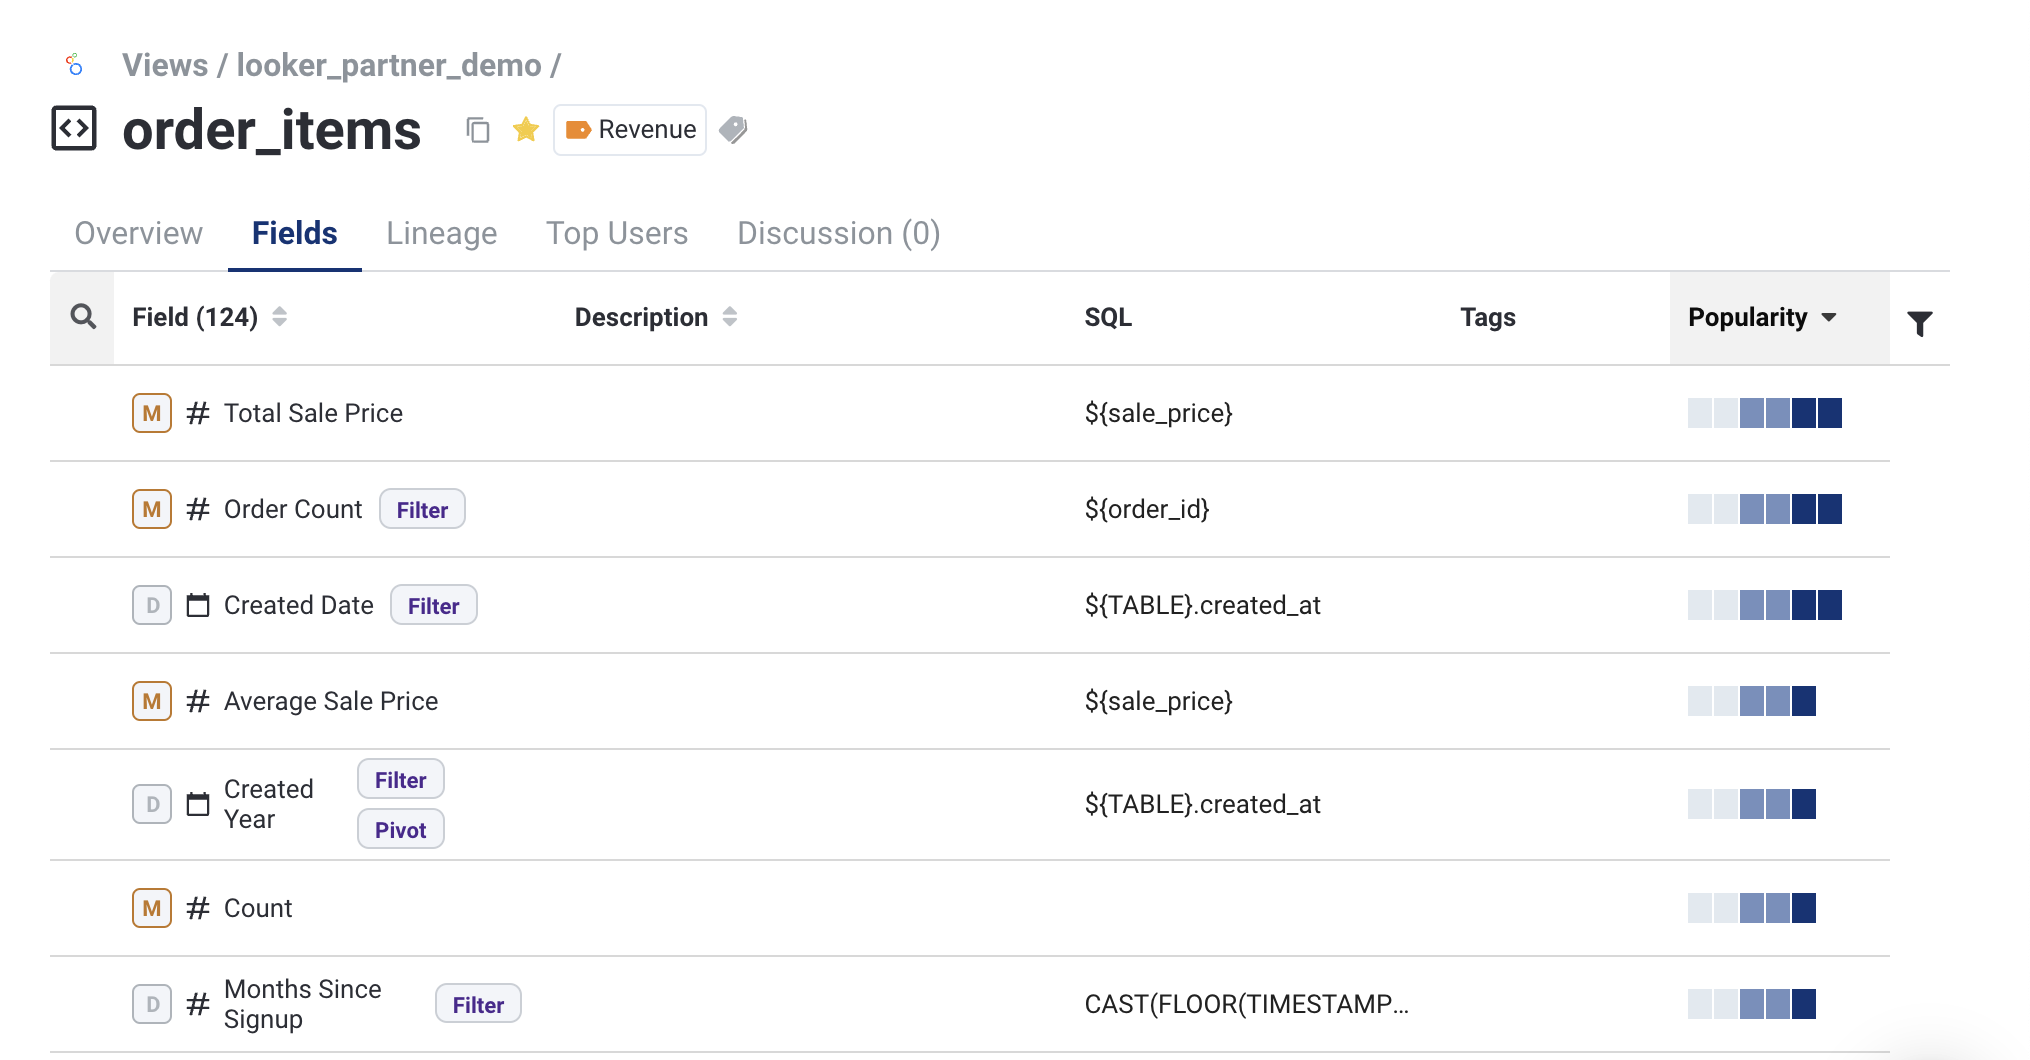Click the code view icon beside title
Screen dimensions: 2030x1060
(x=74, y=129)
